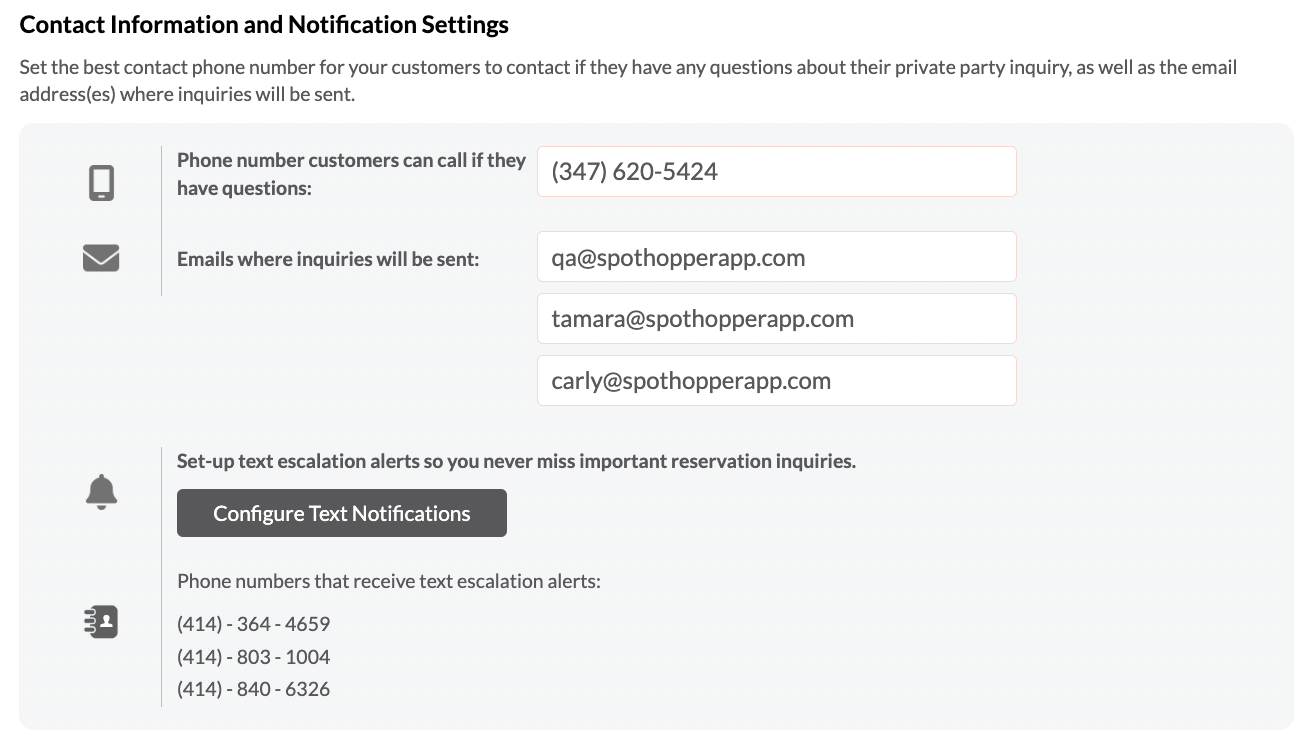
Task: Select the escalation number (414) - 364 - 4659
Action: (253, 624)
